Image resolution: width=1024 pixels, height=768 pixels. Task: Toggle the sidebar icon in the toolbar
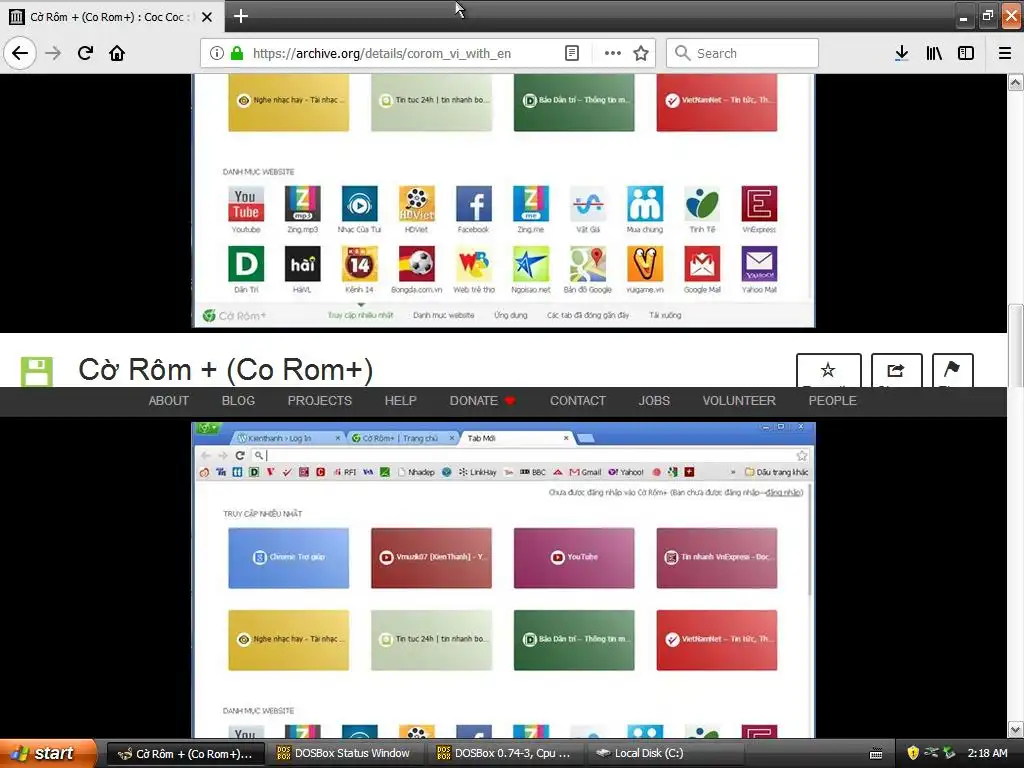[x=966, y=53]
